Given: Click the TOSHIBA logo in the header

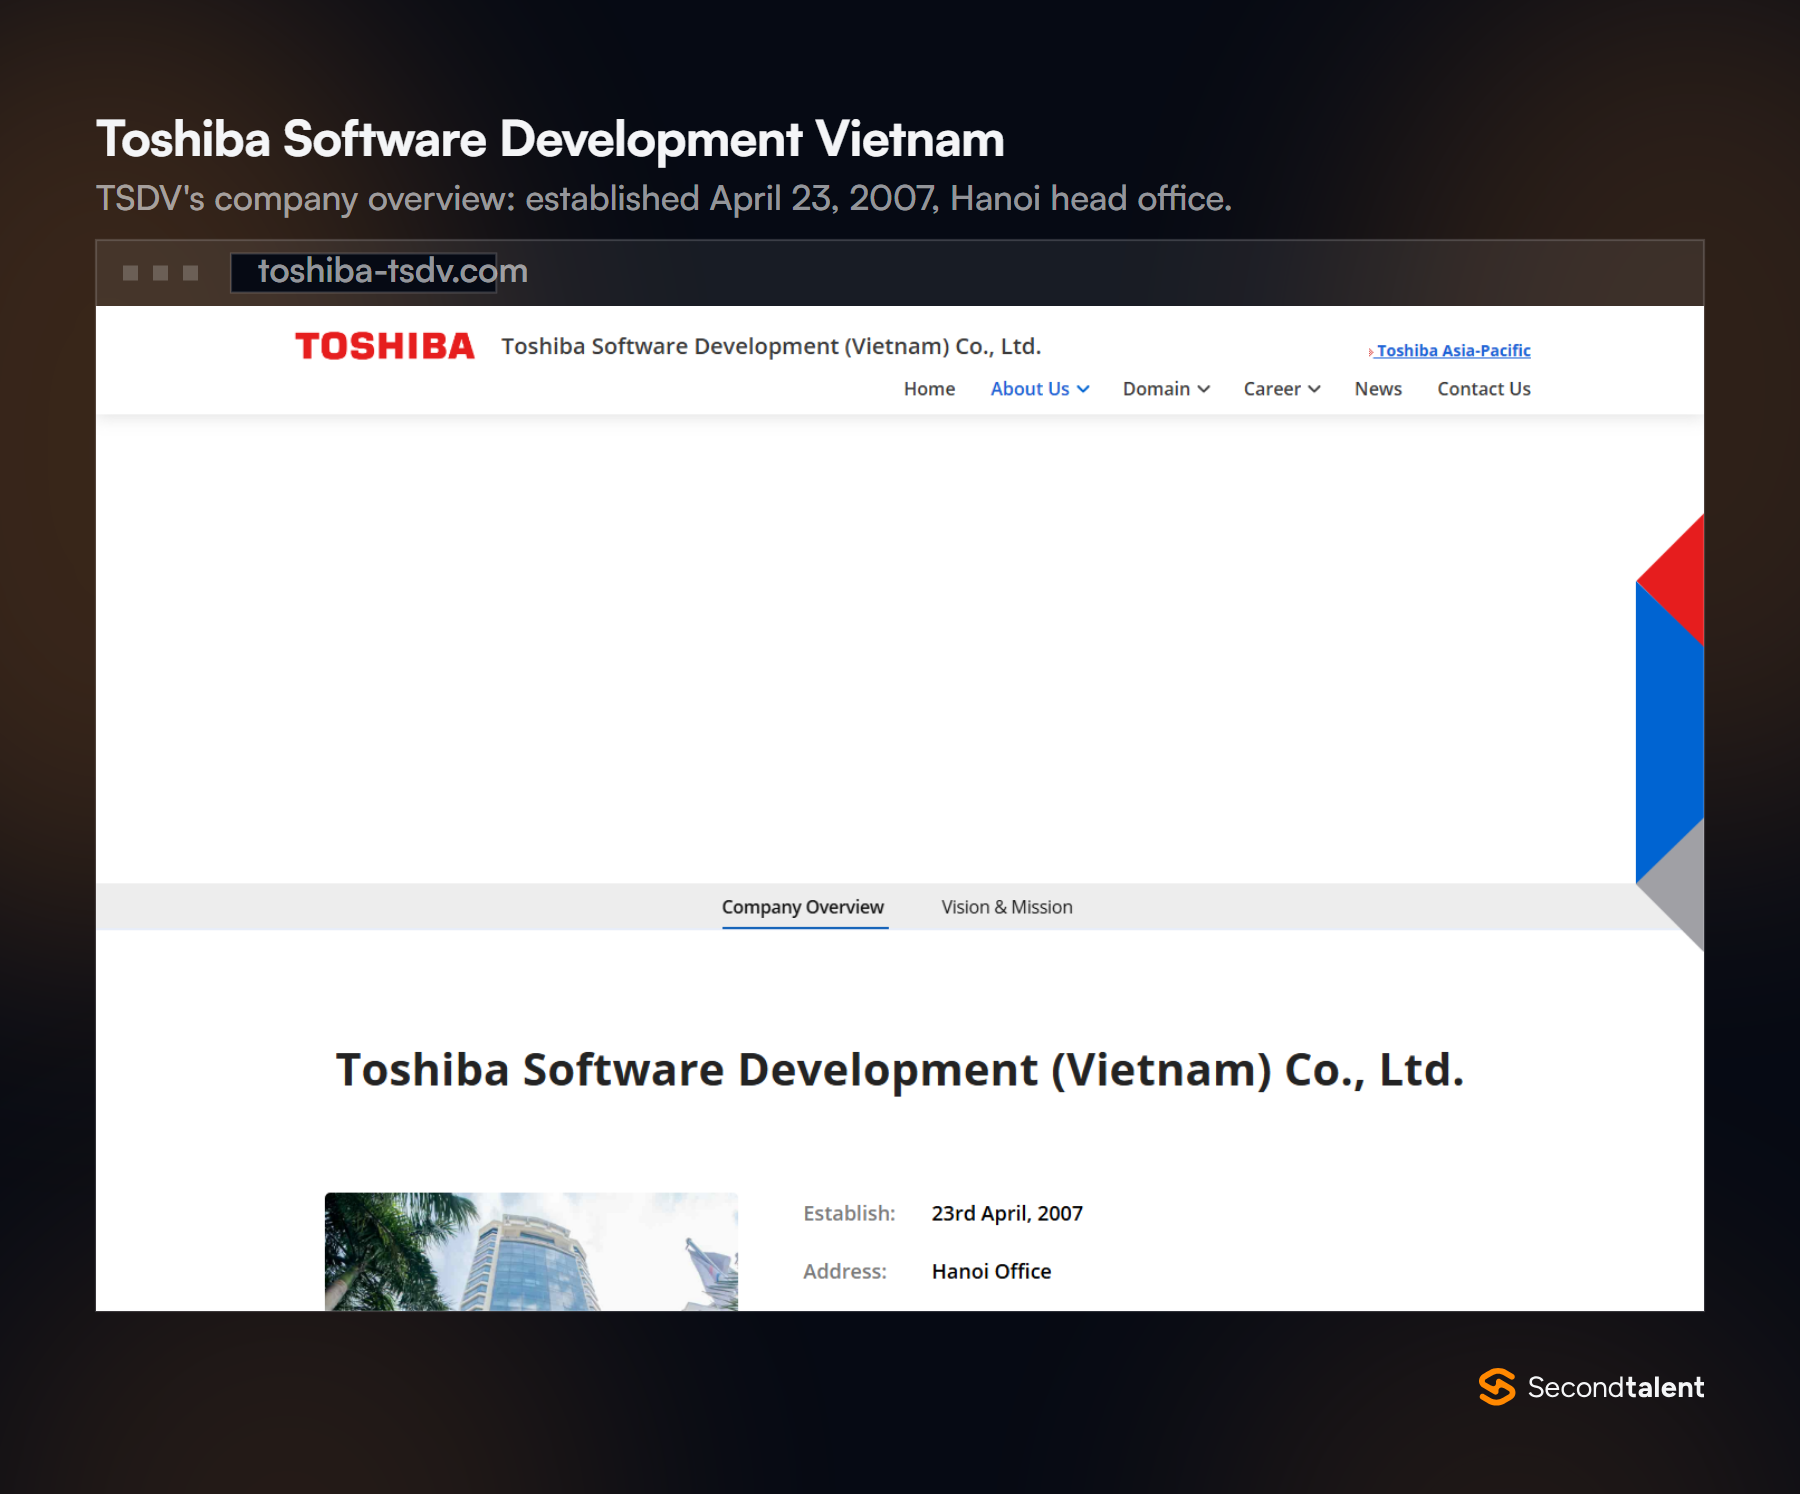Looking at the screenshot, I should coord(385,346).
